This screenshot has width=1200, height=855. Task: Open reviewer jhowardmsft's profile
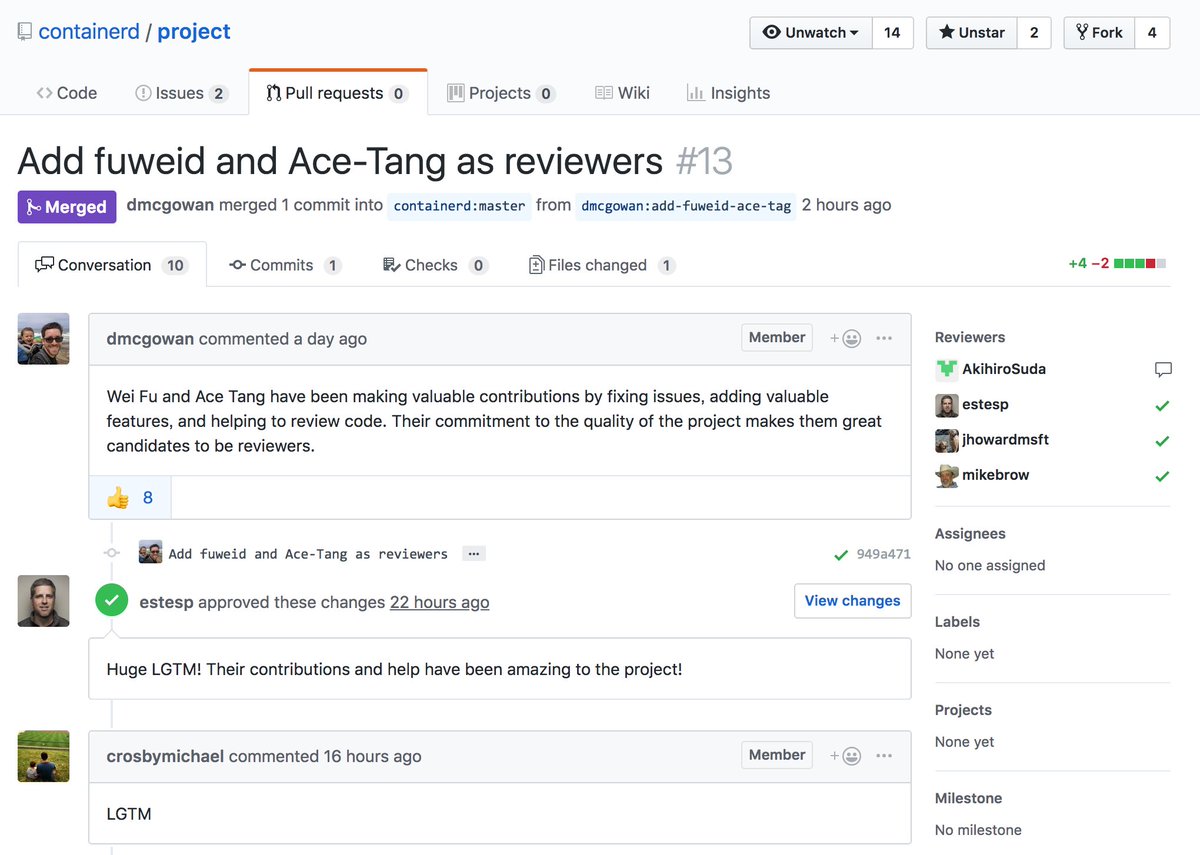click(1005, 439)
